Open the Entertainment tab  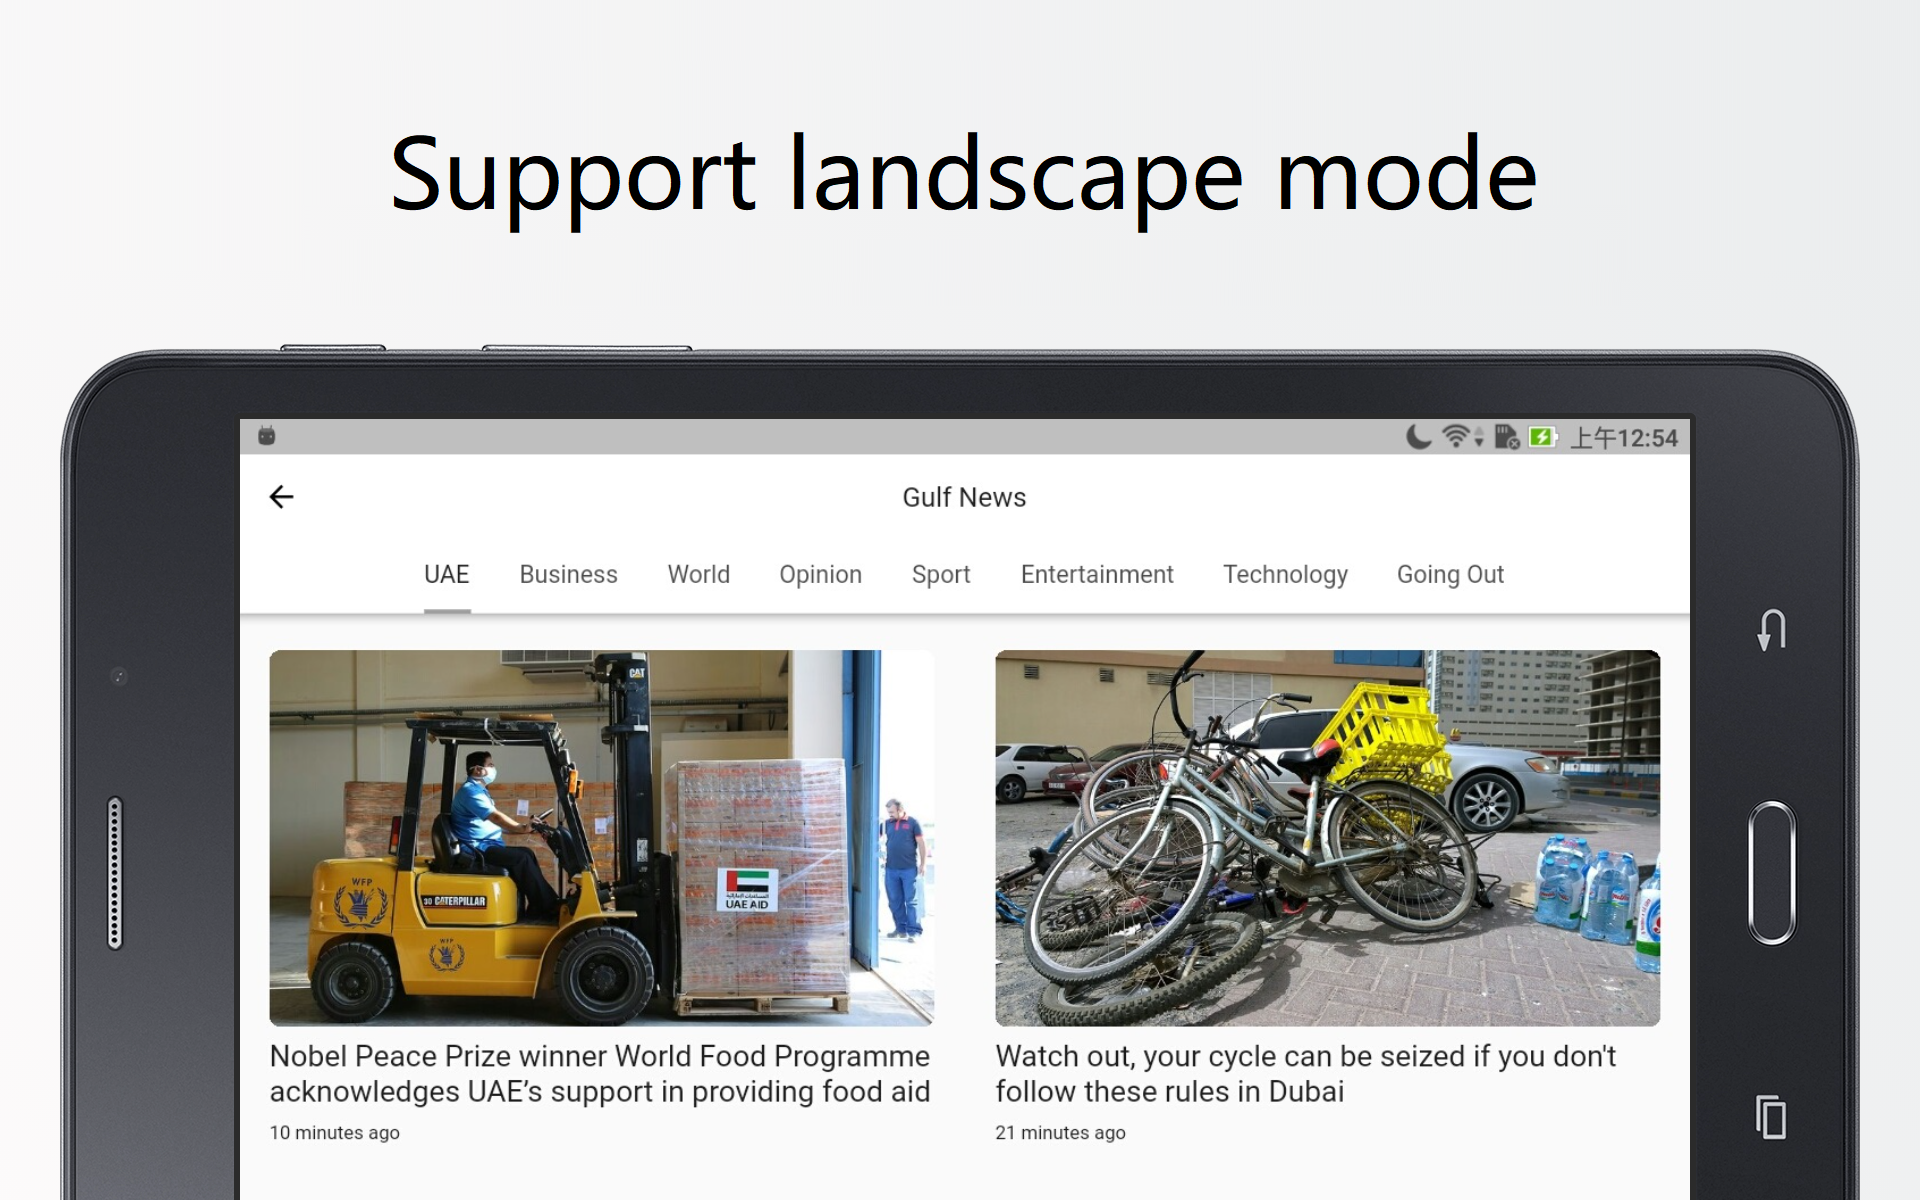(1097, 575)
